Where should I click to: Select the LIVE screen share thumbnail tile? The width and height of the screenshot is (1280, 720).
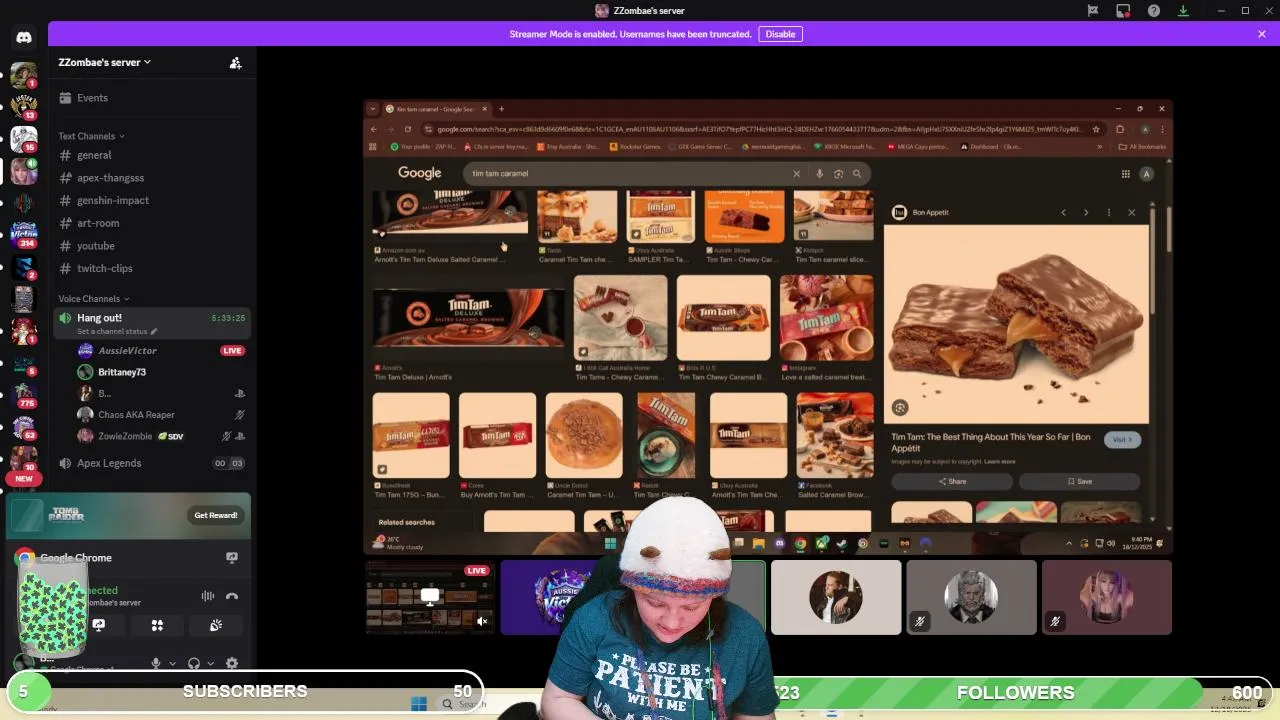point(430,597)
